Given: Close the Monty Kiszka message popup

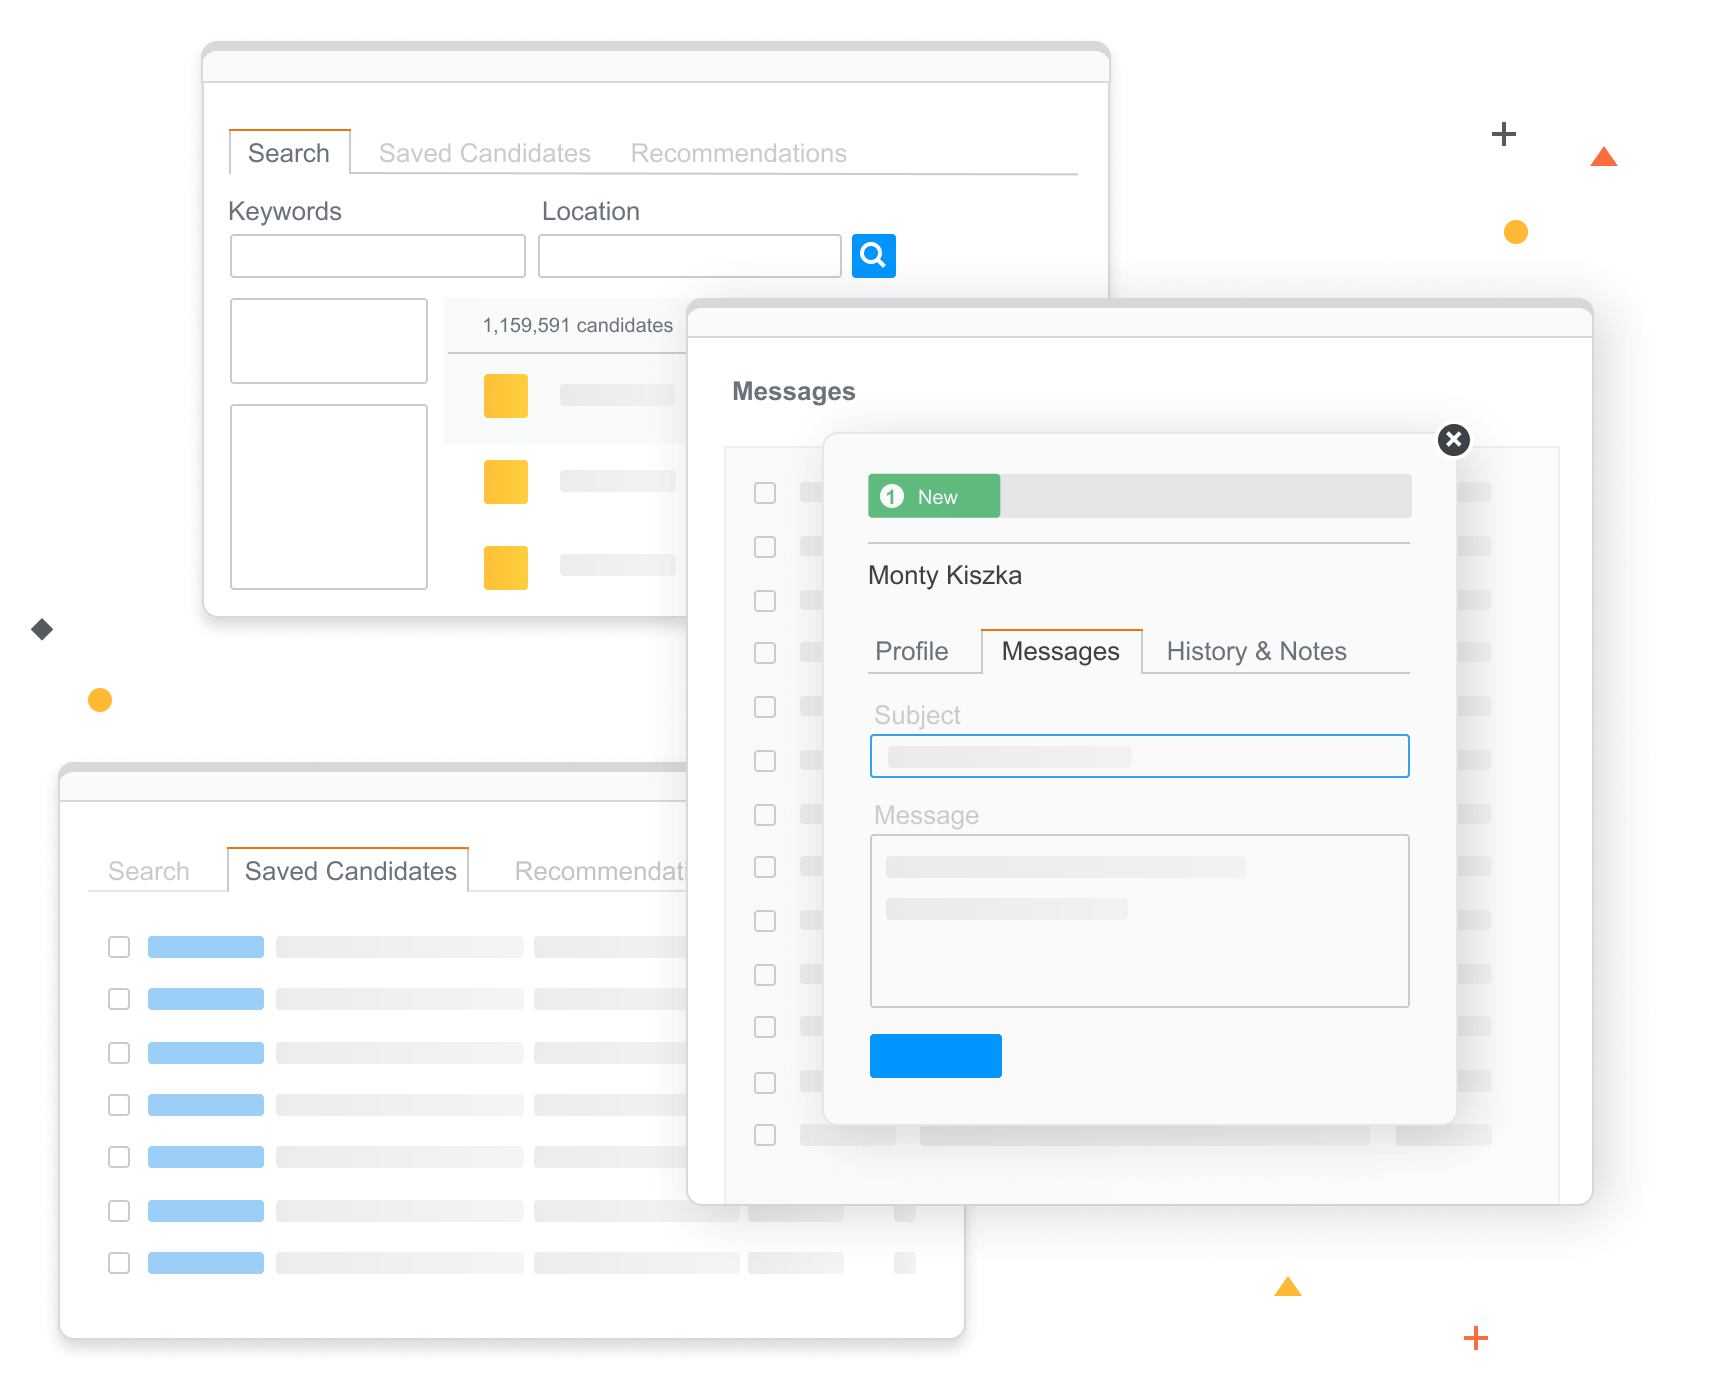Looking at the screenshot, I should click(1454, 439).
